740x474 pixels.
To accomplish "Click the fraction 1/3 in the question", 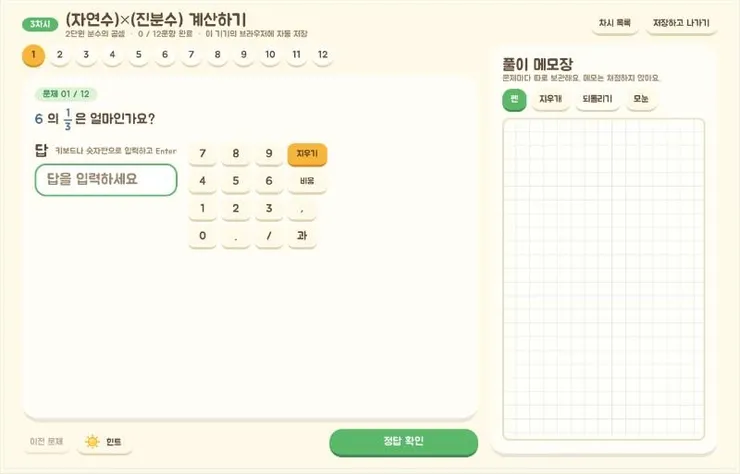I will (67, 119).
